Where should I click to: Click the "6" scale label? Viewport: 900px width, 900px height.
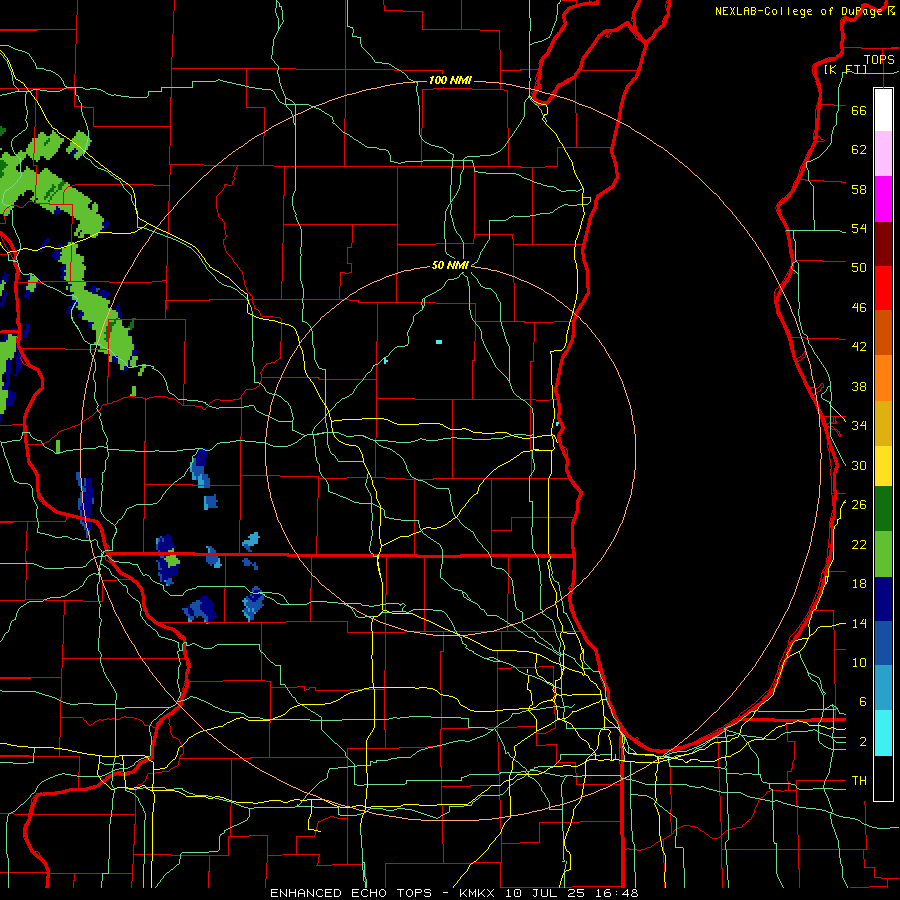(863, 702)
